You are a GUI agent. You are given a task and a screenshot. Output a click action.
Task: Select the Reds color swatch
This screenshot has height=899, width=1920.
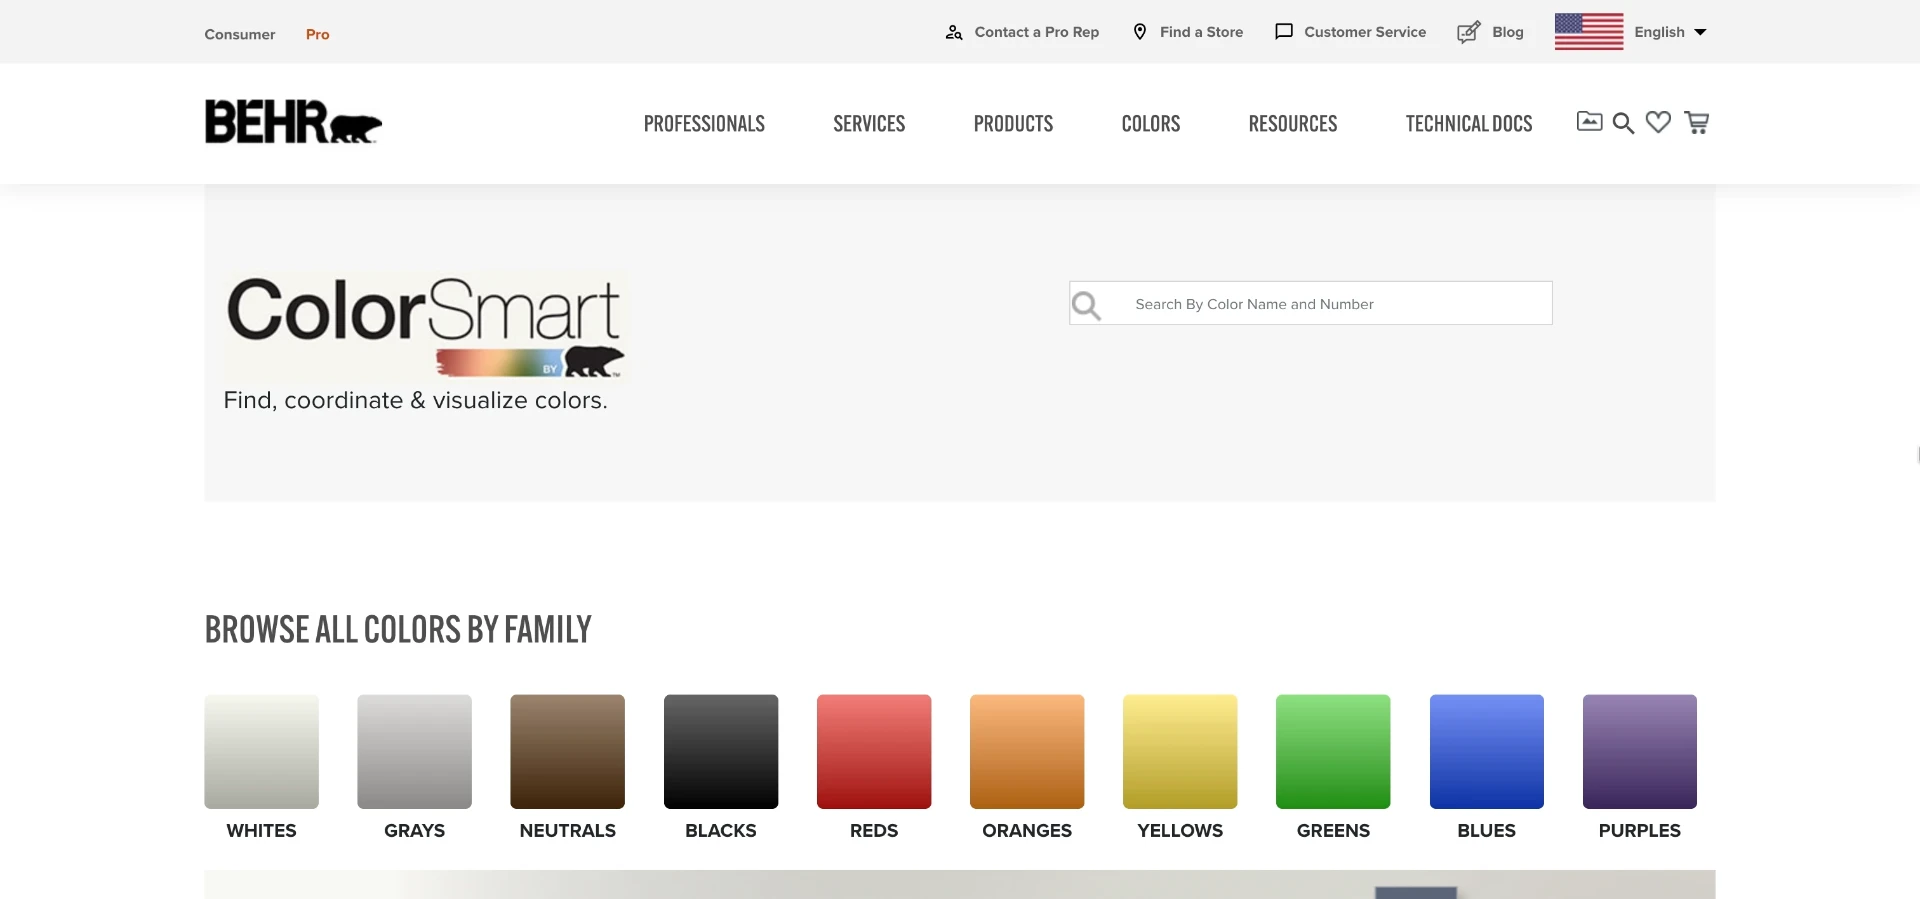[x=874, y=752]
